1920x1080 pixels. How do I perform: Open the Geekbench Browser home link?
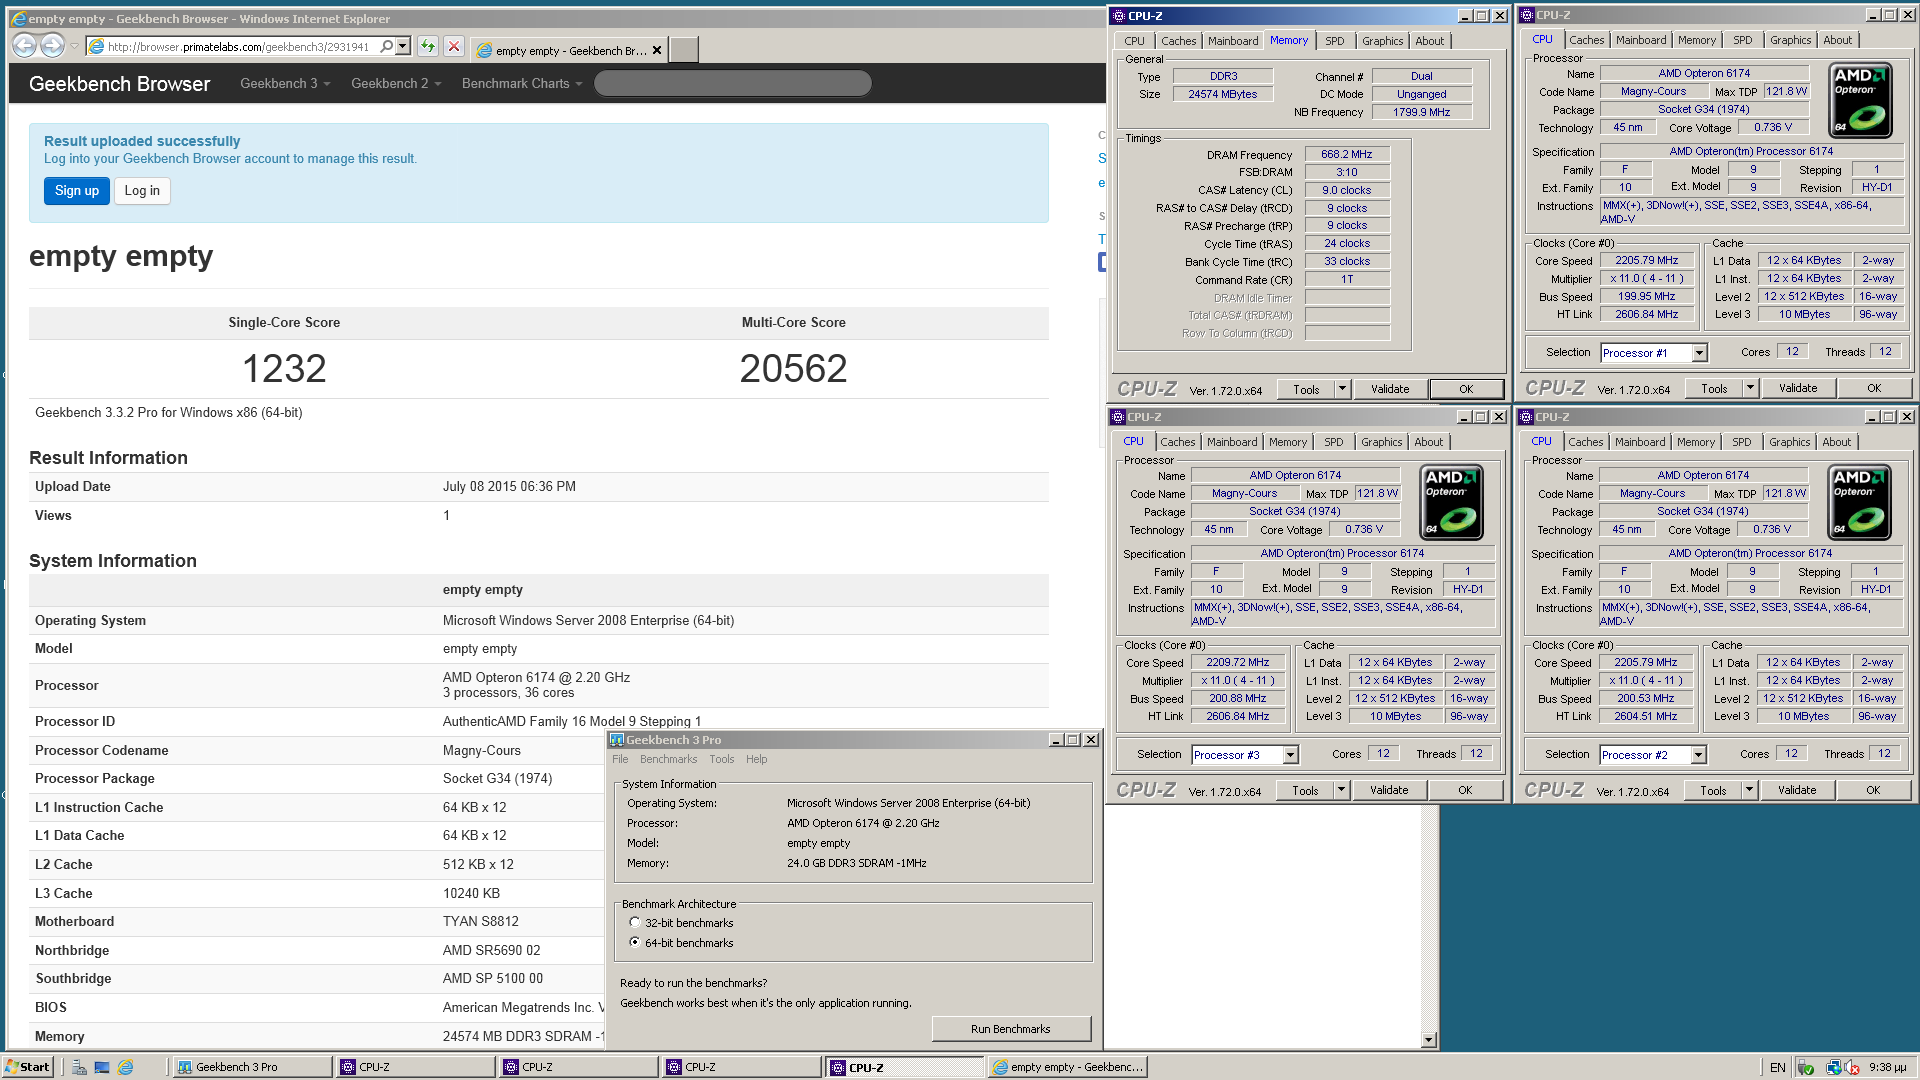120,84
